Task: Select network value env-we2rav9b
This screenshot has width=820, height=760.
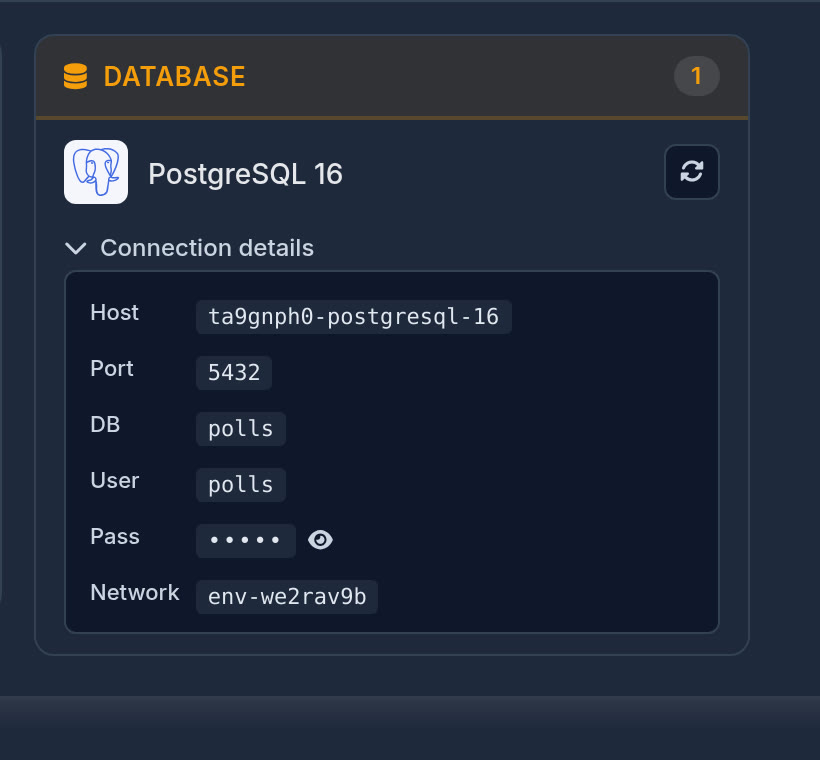Action: click(x=287, y=596)
